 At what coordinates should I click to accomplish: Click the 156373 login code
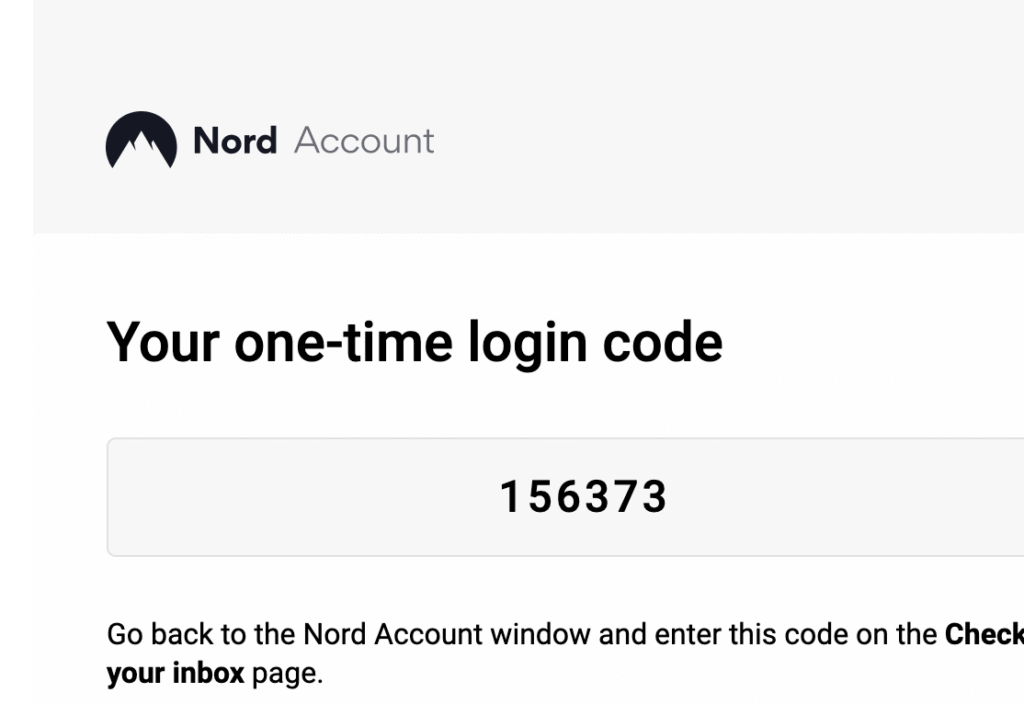point(583,496)
